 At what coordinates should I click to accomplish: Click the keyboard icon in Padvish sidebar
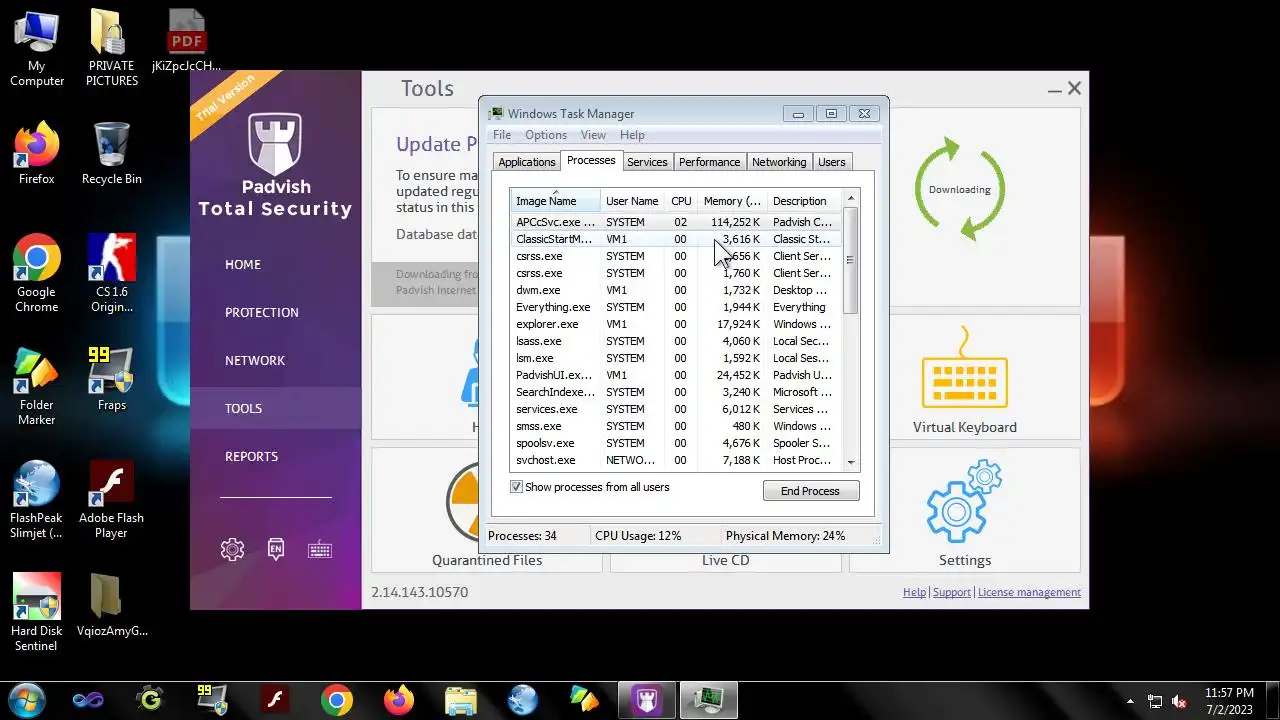tap(320, 549)
